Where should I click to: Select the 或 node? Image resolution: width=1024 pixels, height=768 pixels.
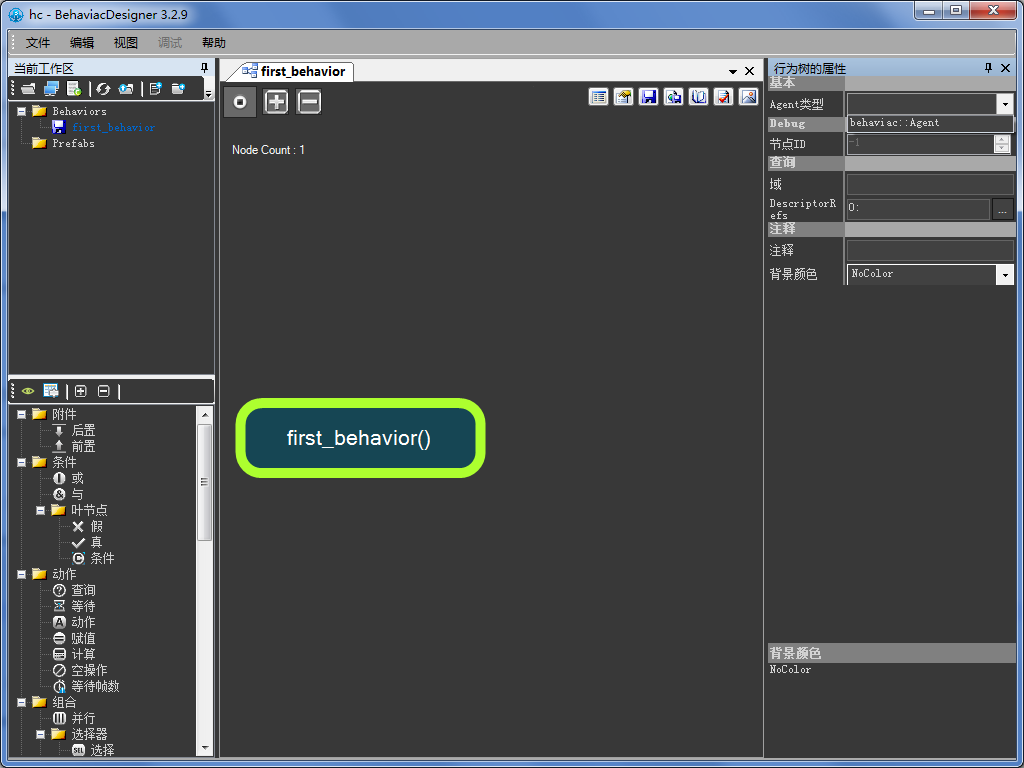pyautogui.click(x=77, y=478)
